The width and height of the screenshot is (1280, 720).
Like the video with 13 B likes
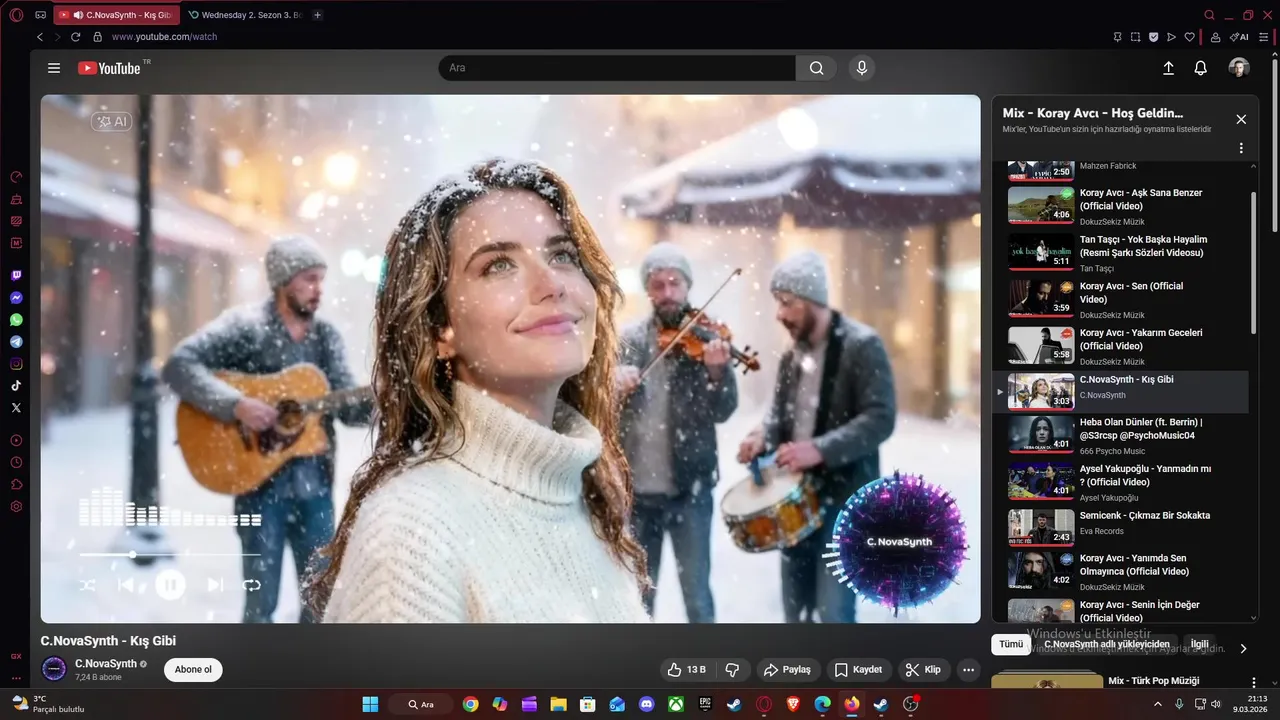point(686,670)
